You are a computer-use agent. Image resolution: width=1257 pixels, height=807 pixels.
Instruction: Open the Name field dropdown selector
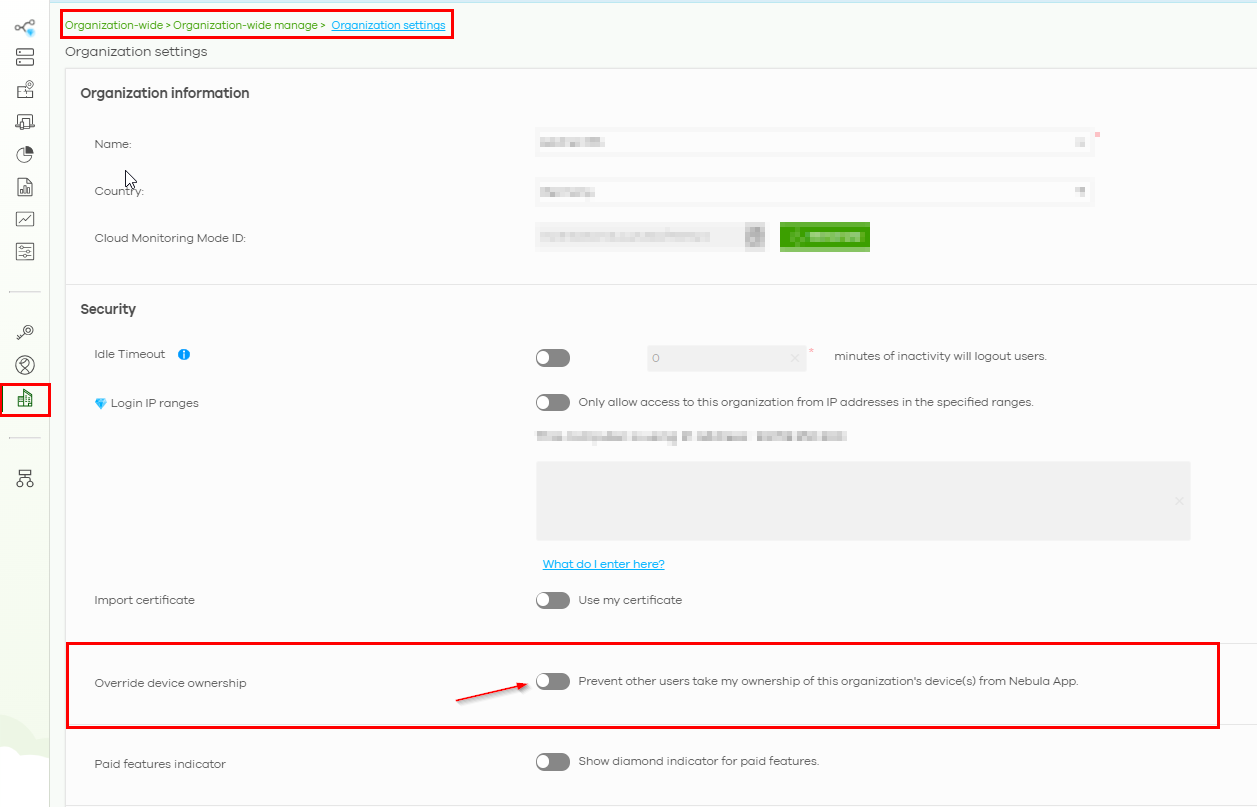1082,143
